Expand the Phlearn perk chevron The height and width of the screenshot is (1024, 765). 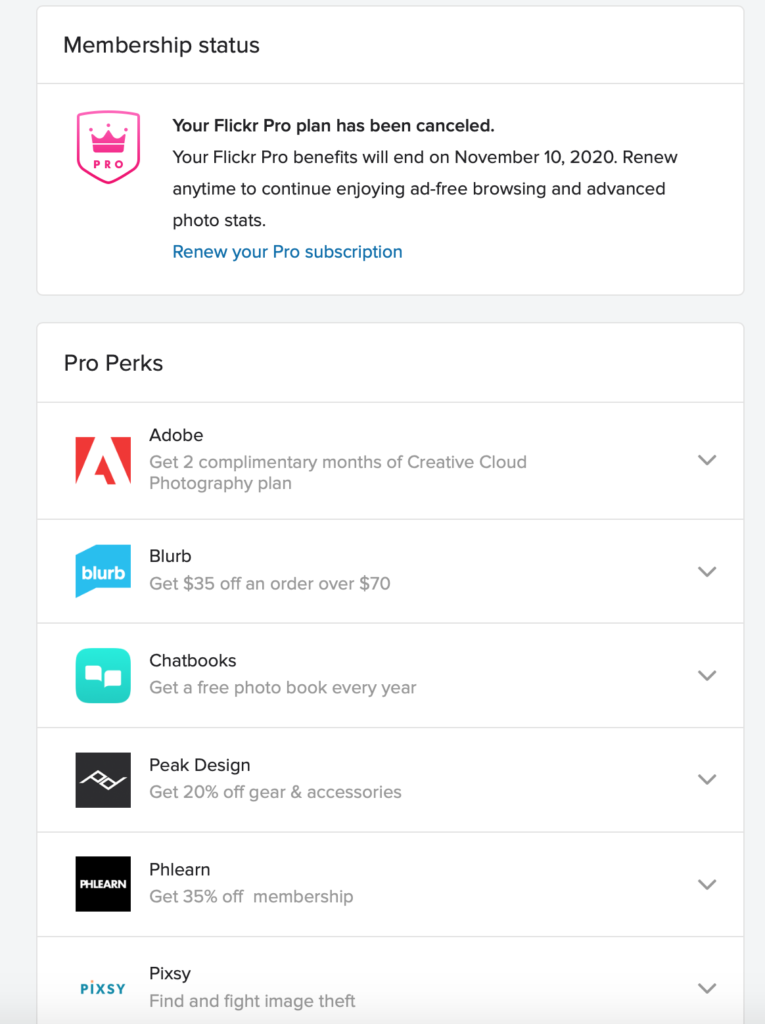[707, 884]
